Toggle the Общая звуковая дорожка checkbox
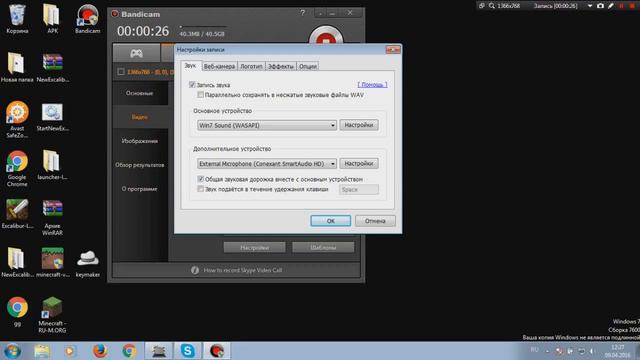The height and width of the screenshot is (360, 640). pos(200,179)
